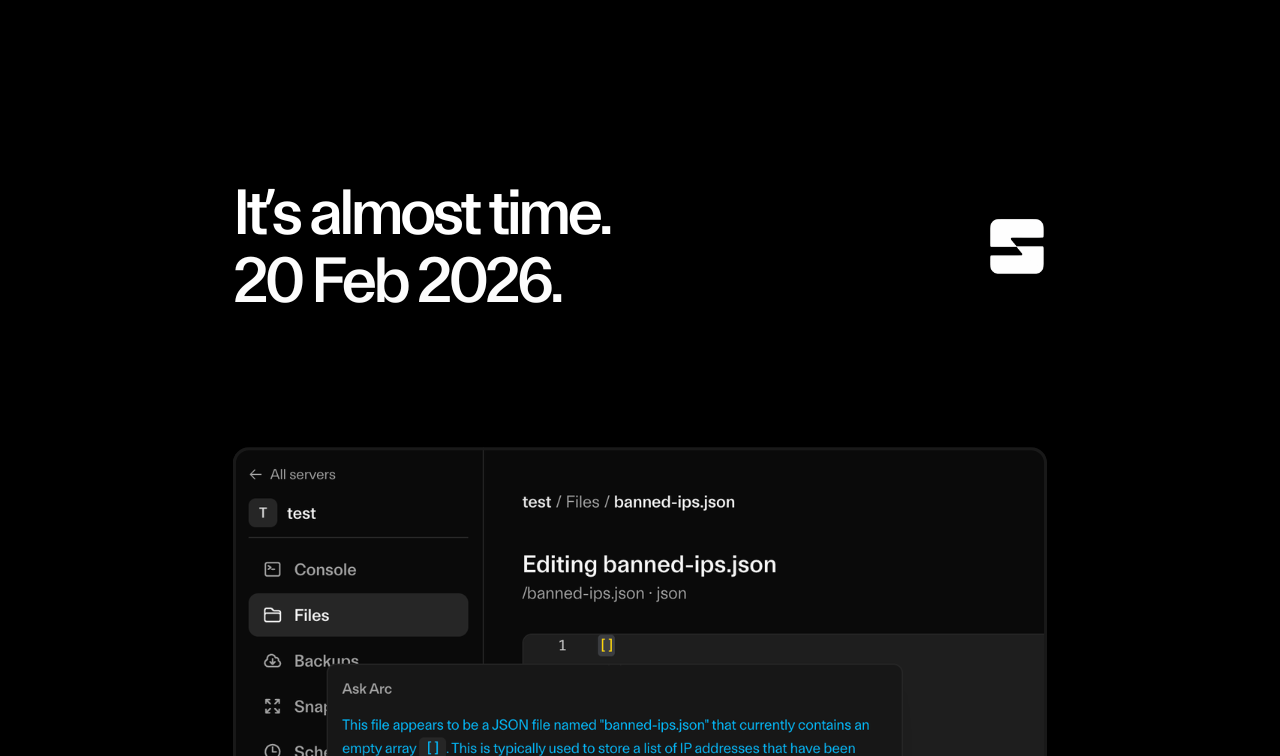
Task: Click line number 1 in editor gutter
Action: coord(562,646)
